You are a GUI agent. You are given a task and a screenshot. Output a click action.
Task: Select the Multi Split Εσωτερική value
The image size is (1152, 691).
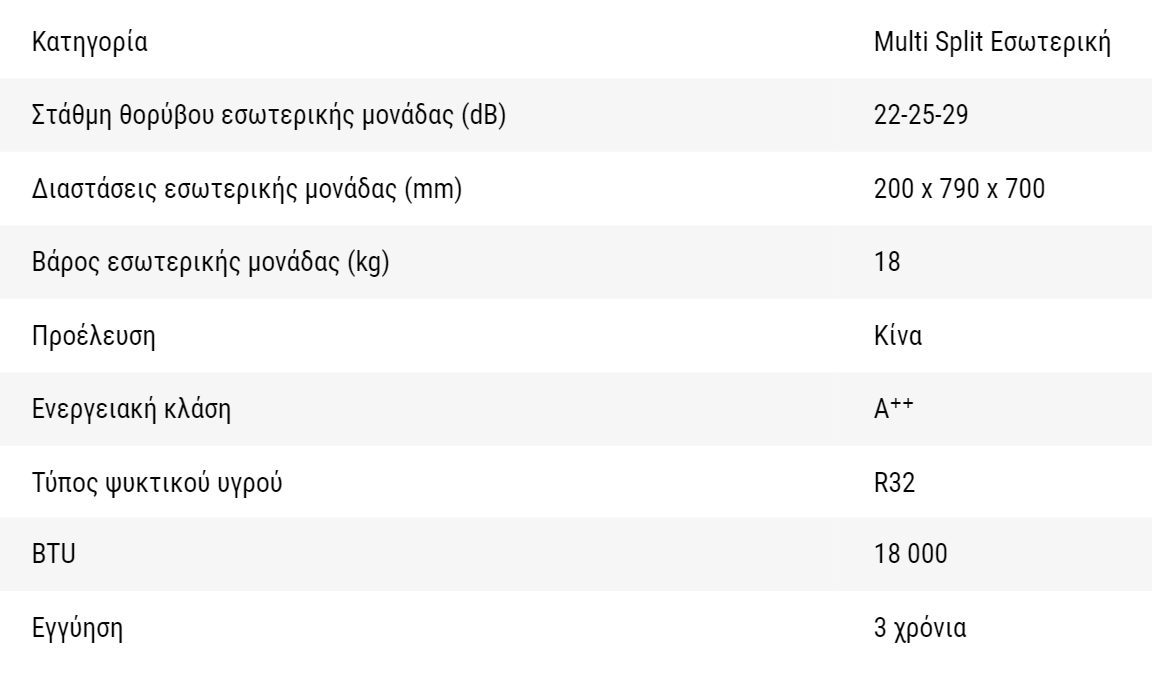(992, 42)
